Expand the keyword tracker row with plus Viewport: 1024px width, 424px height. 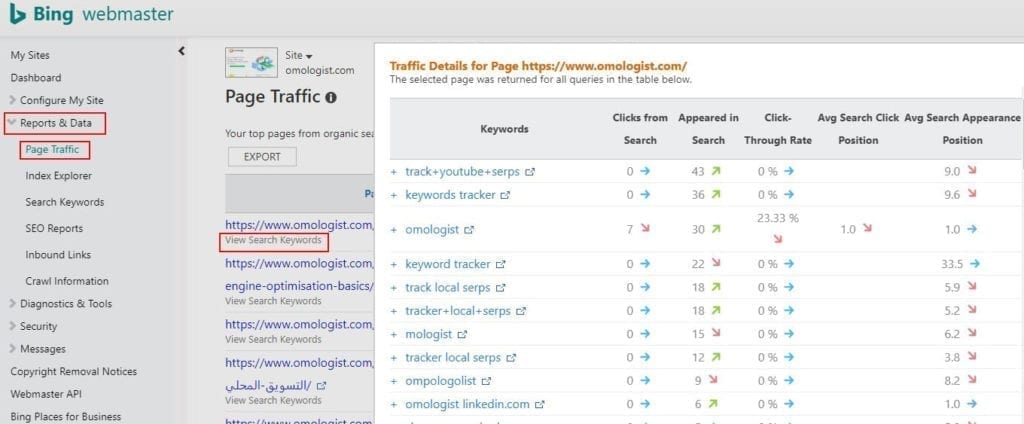(x=394, y=265)
